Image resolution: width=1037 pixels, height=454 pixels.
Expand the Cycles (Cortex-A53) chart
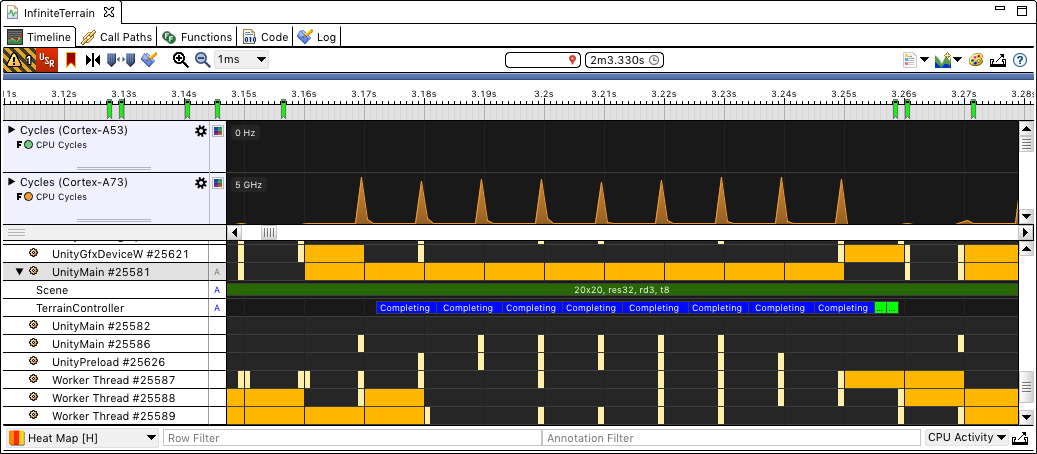tap(11, 130)
